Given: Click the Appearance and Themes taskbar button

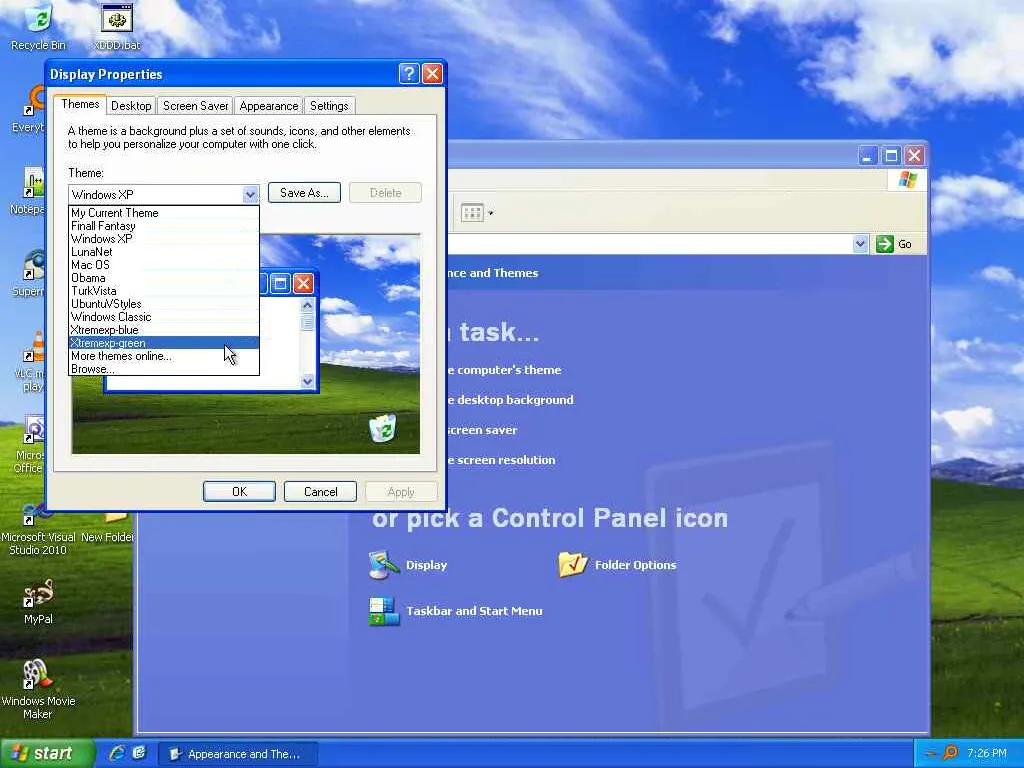Looking at the screenshot, I should (x=238, y=754).
